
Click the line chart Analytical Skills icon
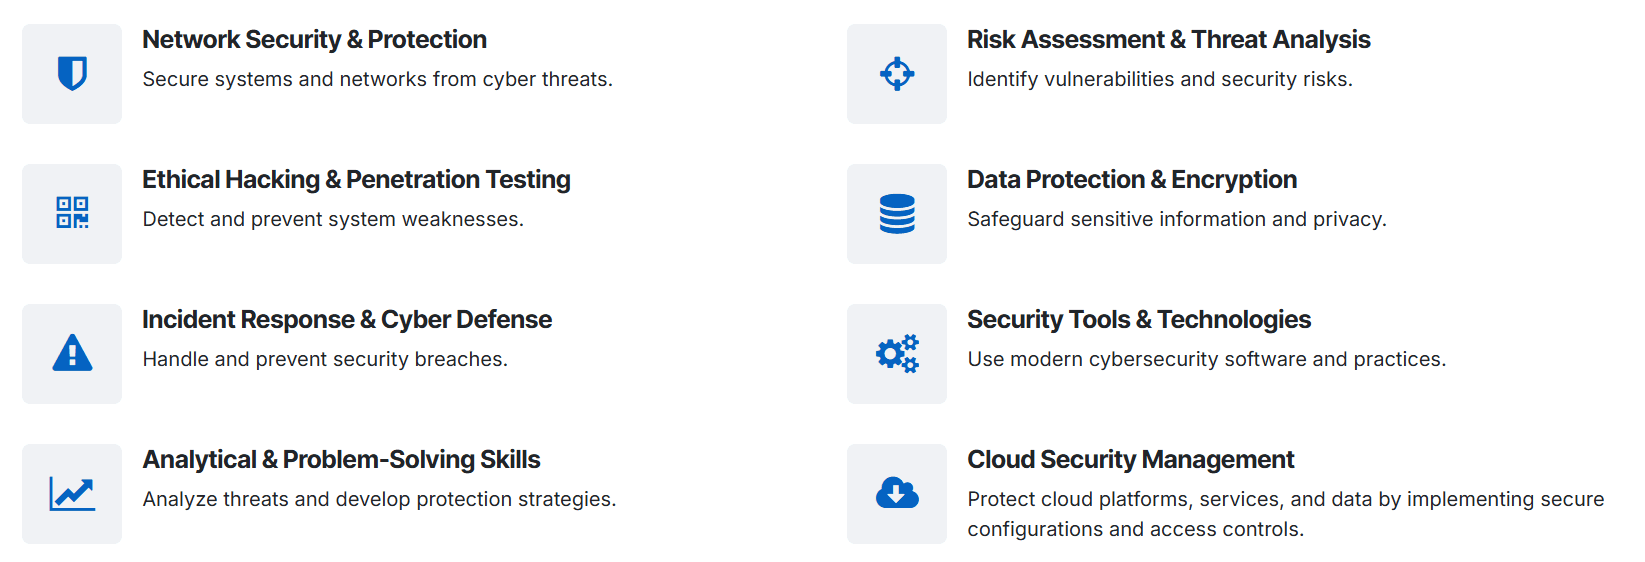pyautogui.click(x=72, y=494)
